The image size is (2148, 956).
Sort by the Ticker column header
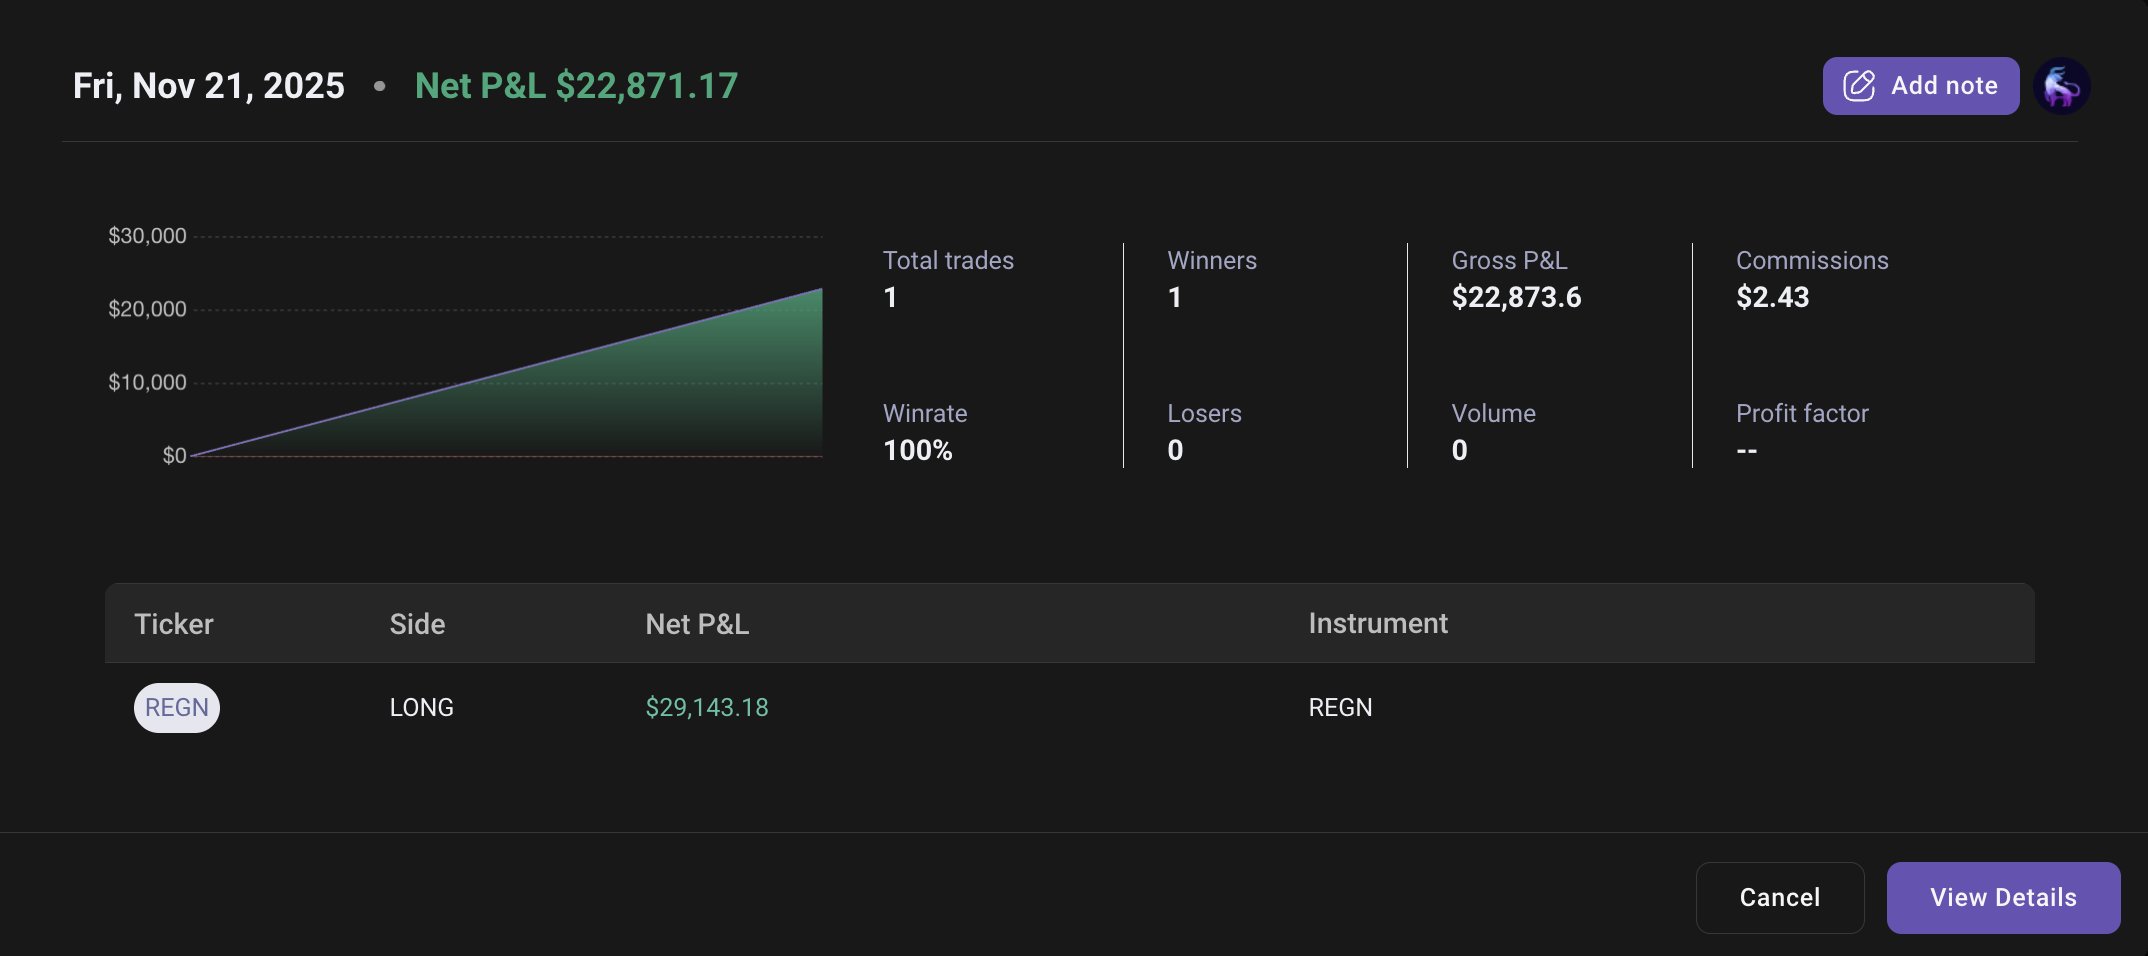pyautogui.click(x=174, y=624)
